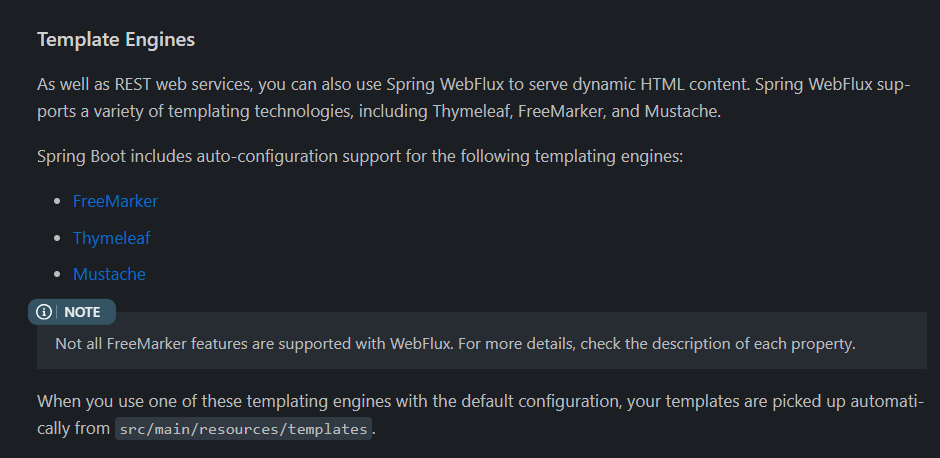Follow the Mustache link in the list
The height and width of the screenshot is (458, 940).
[x=109, y=274]
